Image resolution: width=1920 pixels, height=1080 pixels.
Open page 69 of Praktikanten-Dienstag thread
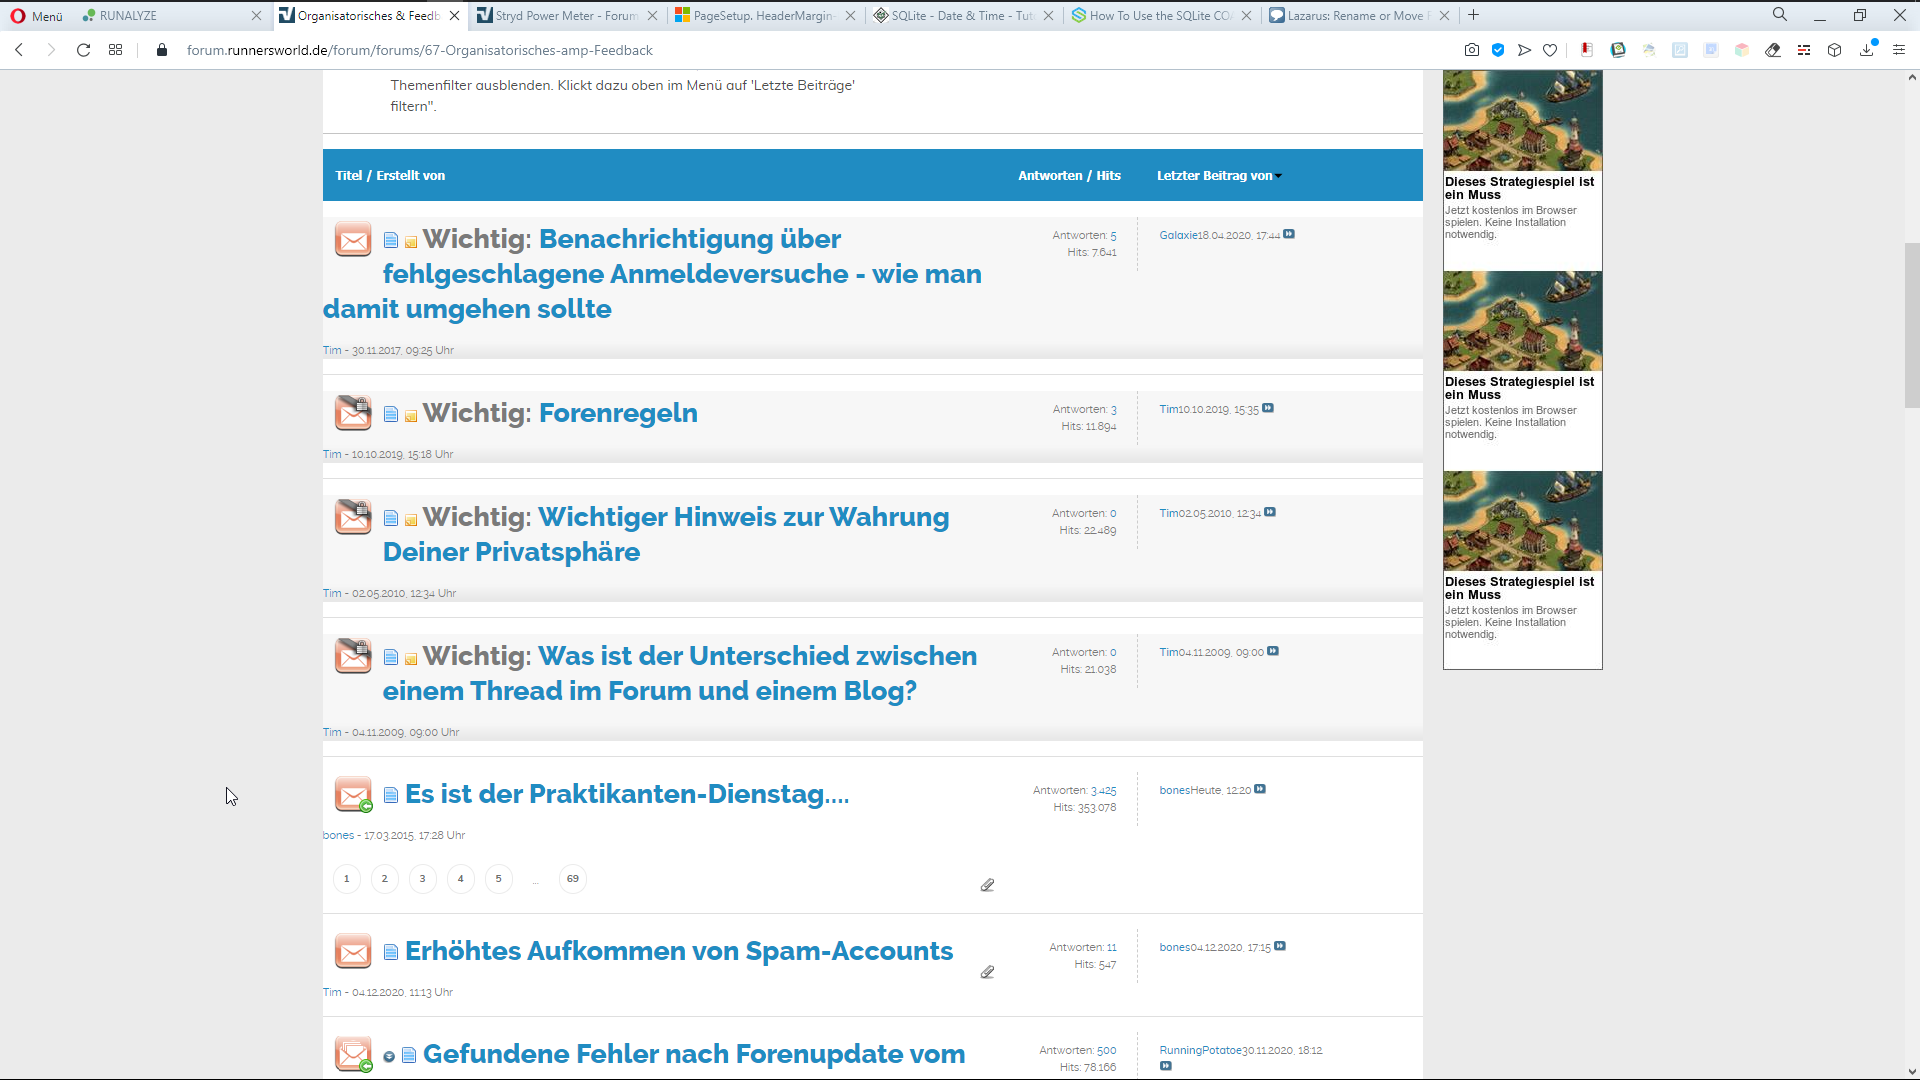pyautogui.click(x=573, y=879)
